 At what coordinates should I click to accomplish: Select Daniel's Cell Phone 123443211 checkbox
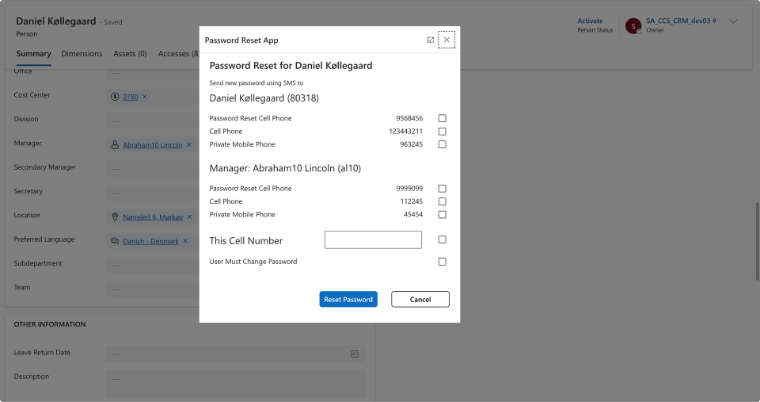442,131
